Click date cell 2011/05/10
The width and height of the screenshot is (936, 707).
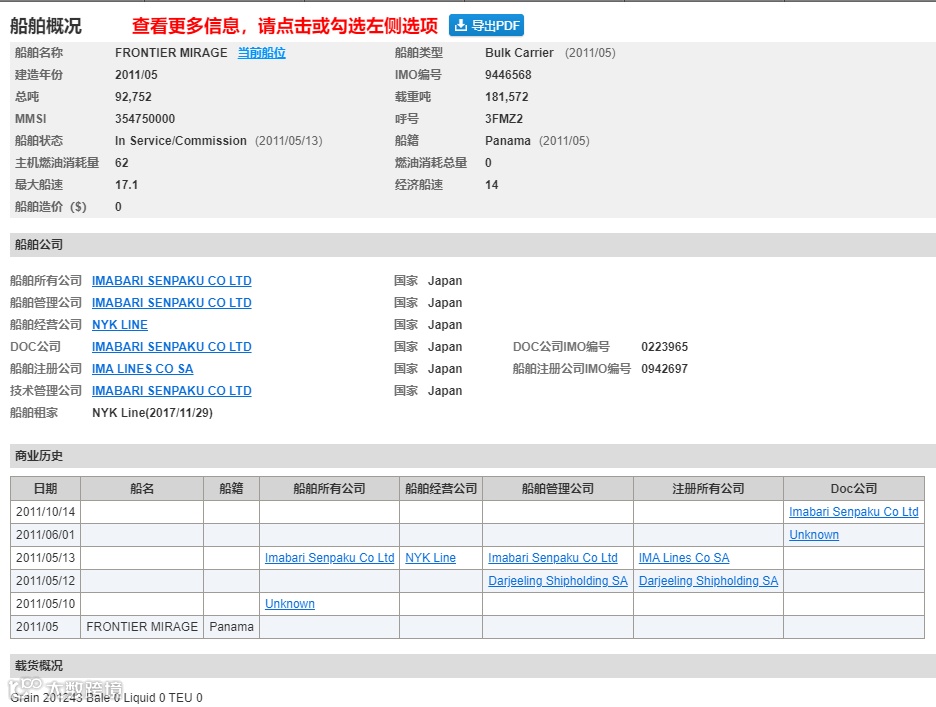(45, 604)
